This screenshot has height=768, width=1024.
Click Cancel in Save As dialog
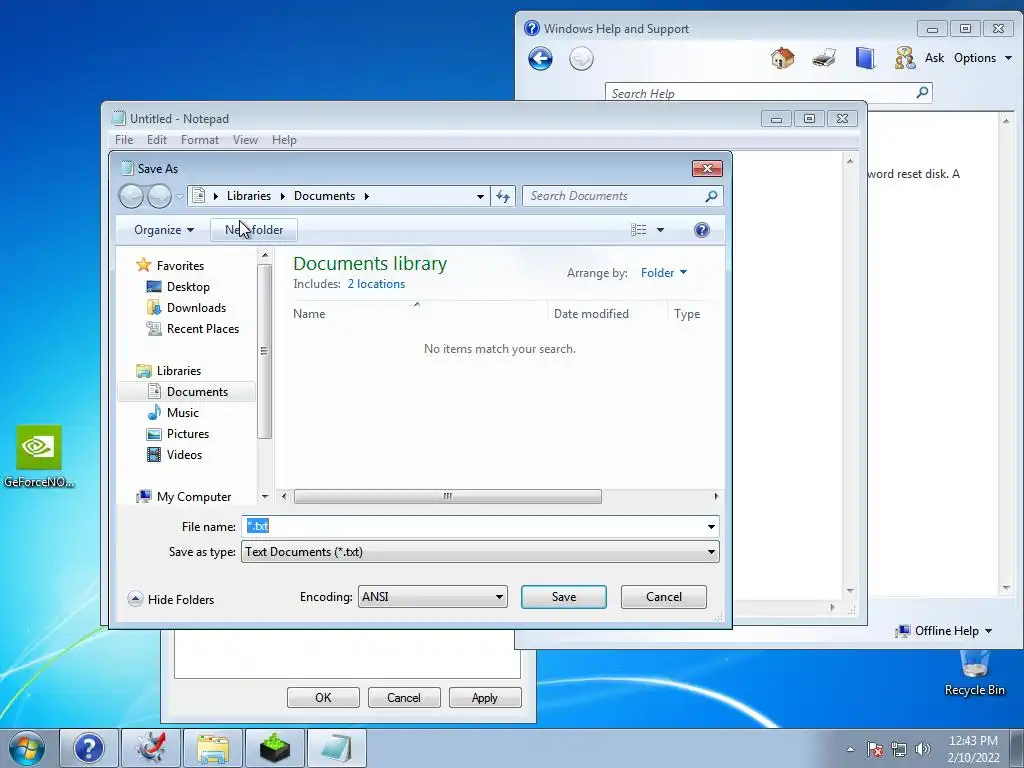[664, 597]
